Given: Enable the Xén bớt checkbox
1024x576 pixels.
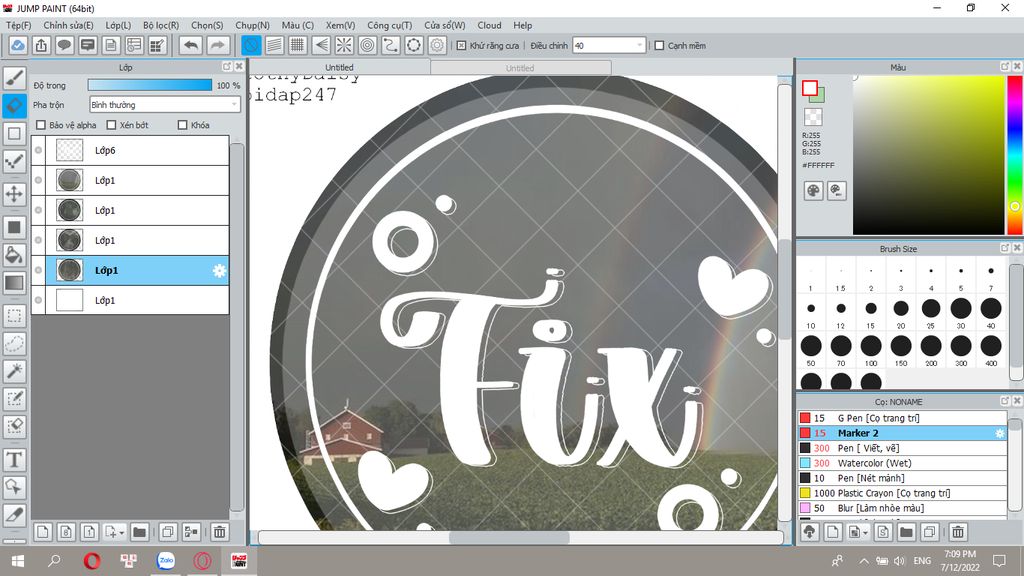Looking at the screenshot, I should (112, 125).
